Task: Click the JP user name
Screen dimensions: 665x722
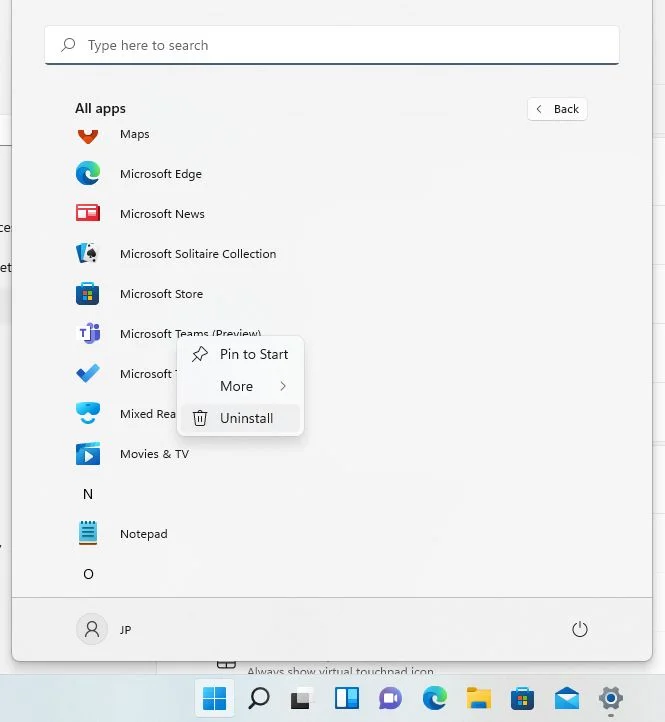Action: pos(125,630)
